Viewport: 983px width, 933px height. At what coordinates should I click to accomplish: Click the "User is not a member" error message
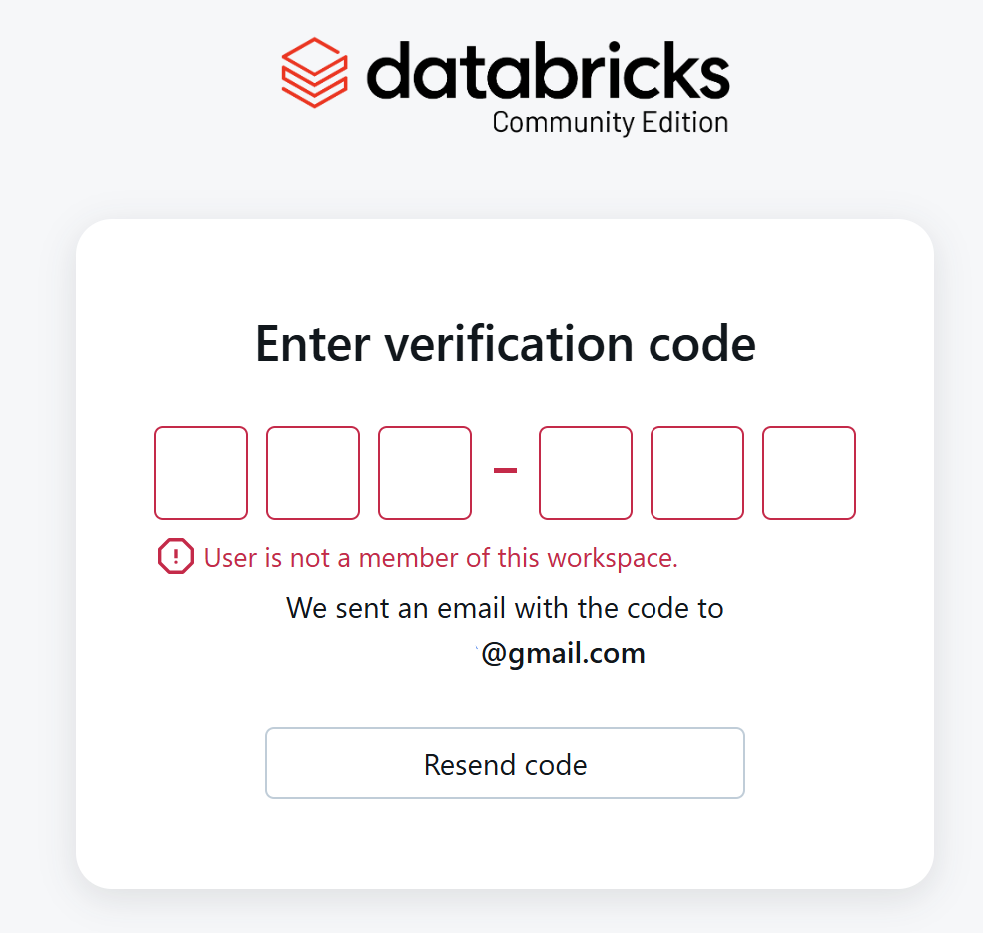click(x=440, y=558)
